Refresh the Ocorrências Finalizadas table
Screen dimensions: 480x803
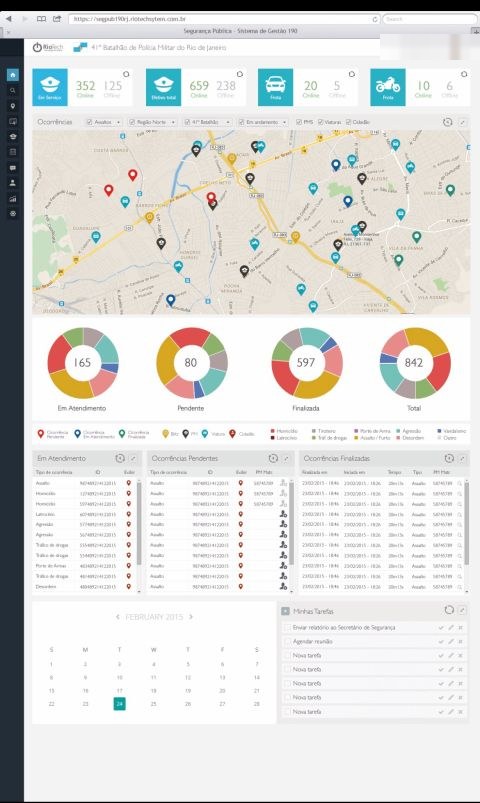pos(449,458)
